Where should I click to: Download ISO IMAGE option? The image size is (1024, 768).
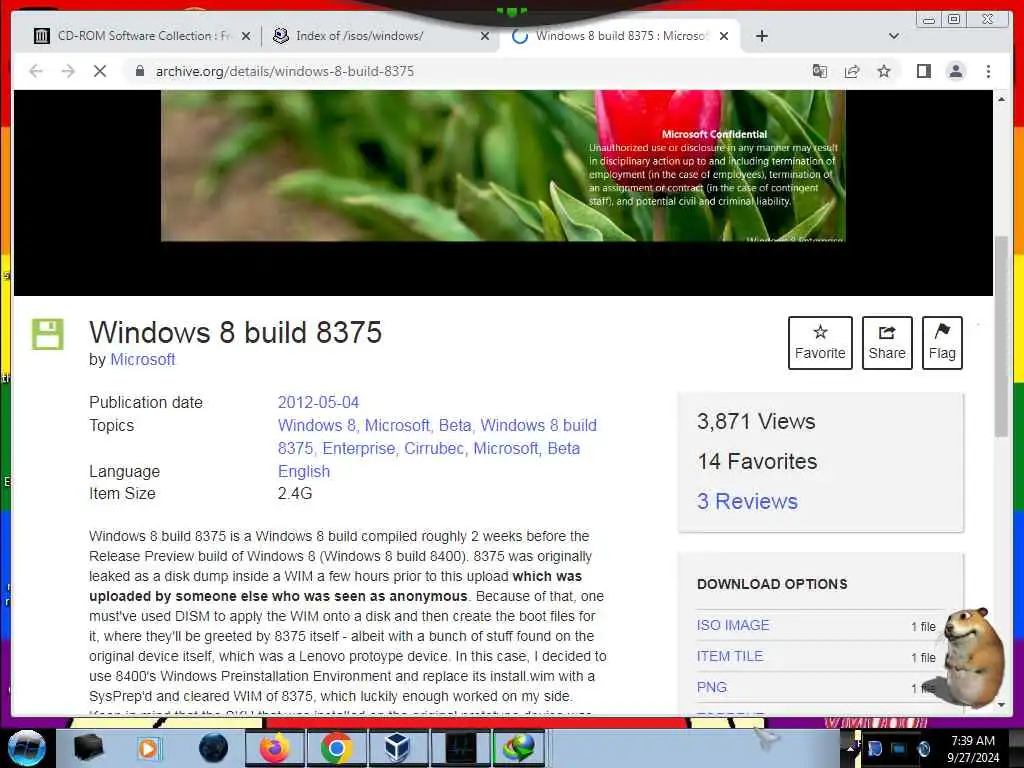click(x=733, y=625)
